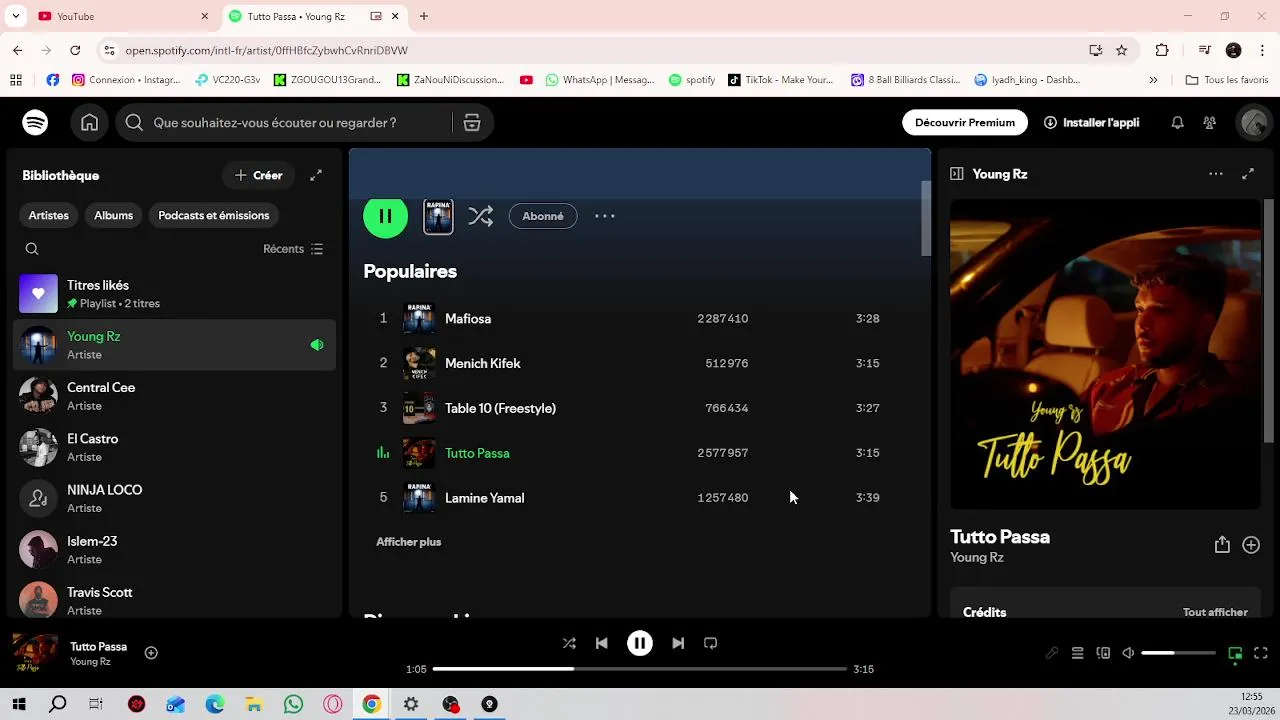This screenshot has height=720, width=1280.
Task: Open the queue icon in player bar
Action: click(x=1077, y=653)
